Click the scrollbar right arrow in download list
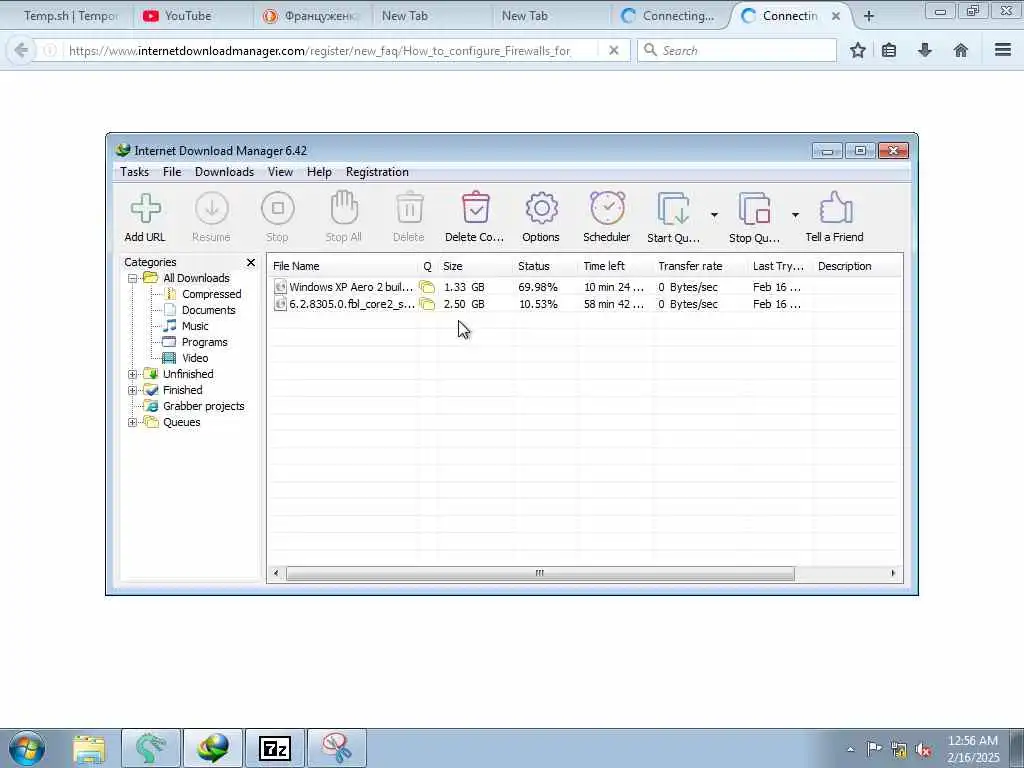Screen dimensions: 1024x768 click(893, 574)
